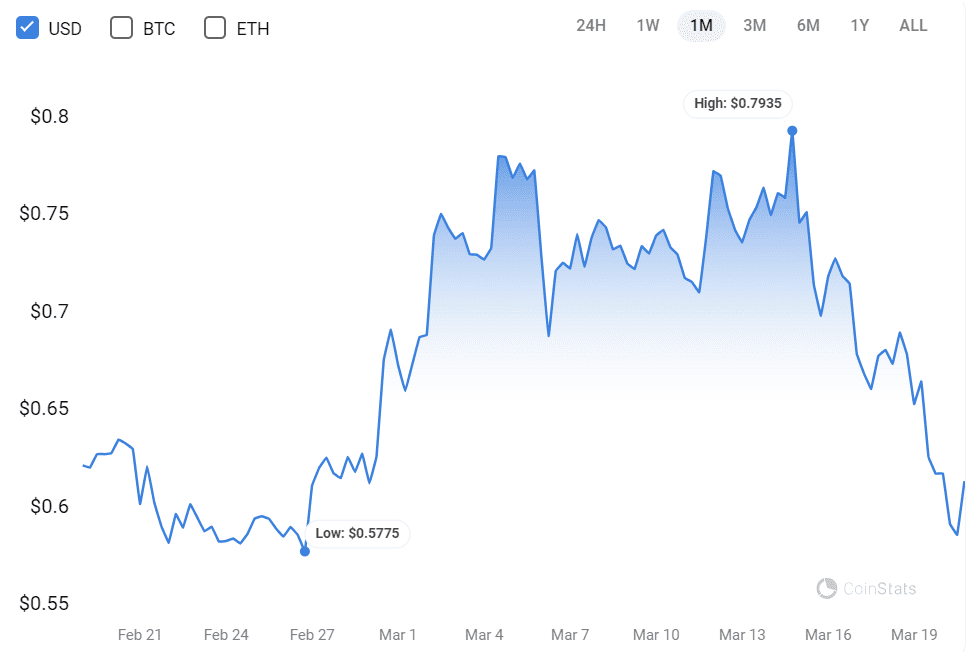Uncheck the USD currency checkbox
The width and height of the screenshot is (968, 654).
[x=28, y=28]
